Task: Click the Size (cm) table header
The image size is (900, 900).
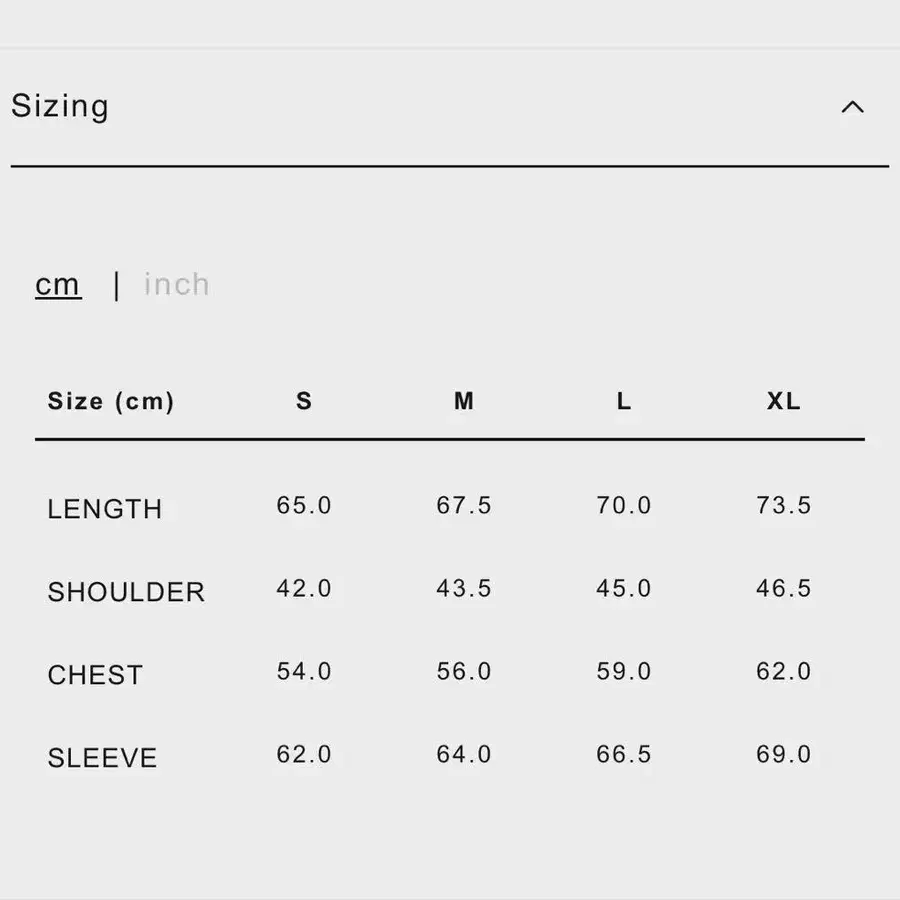Action: (111, 402)
